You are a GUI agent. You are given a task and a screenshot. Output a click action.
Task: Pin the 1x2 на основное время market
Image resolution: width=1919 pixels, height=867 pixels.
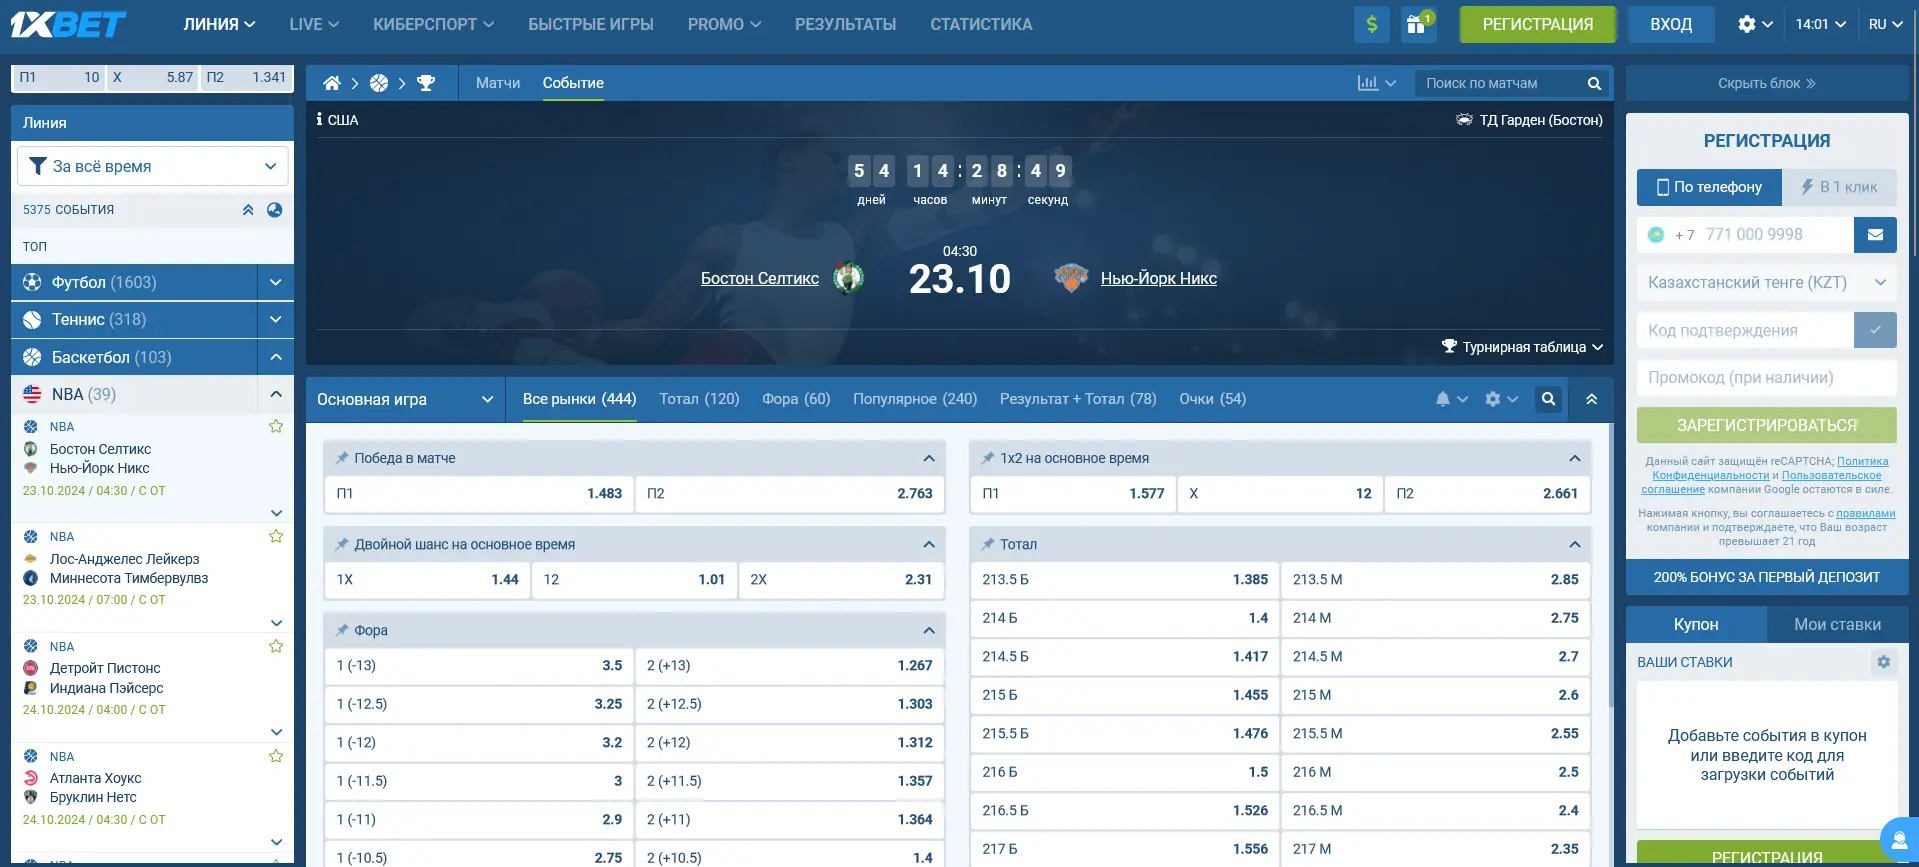988,458
